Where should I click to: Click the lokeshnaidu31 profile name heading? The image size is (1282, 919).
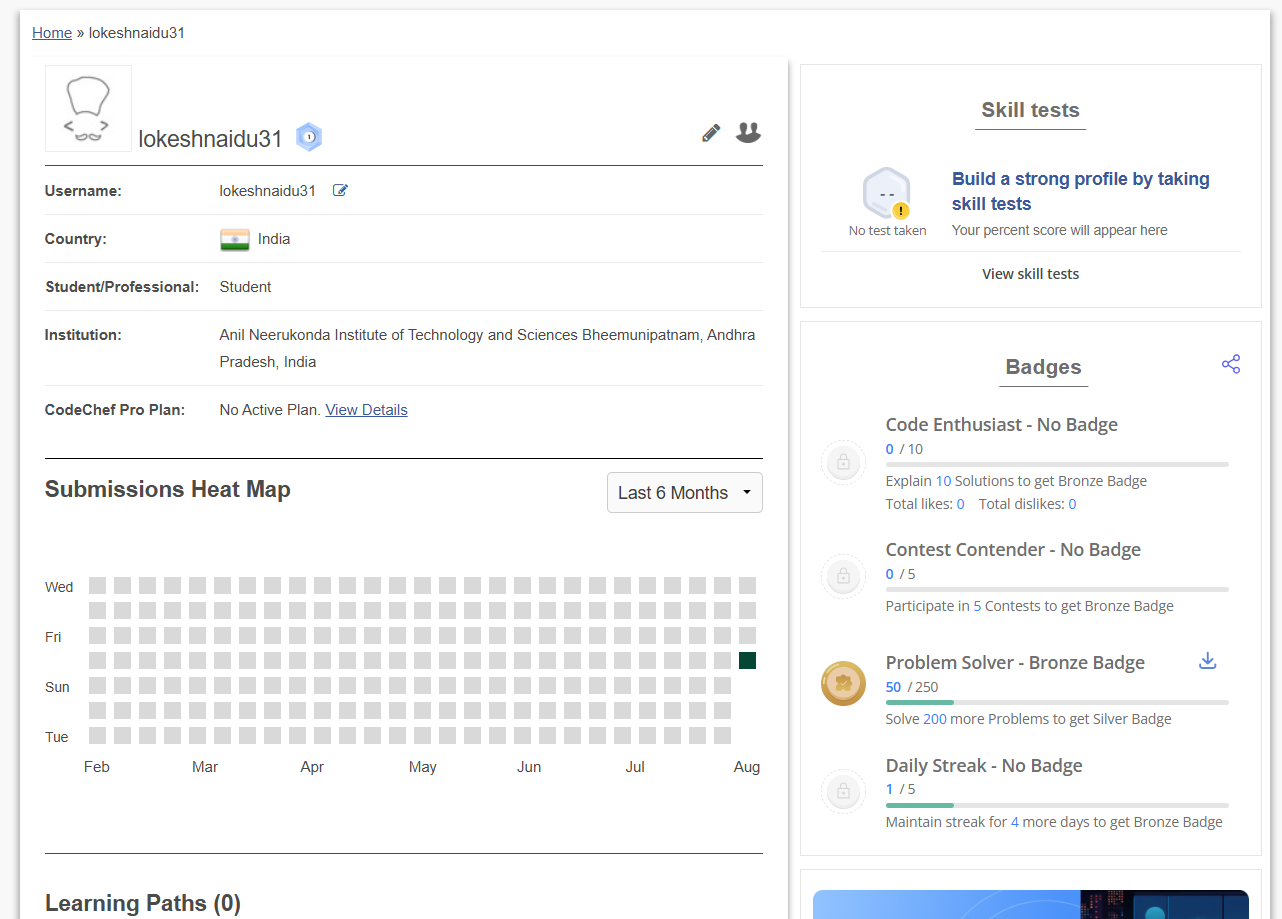pyautogui.click(x=211, y=139)
